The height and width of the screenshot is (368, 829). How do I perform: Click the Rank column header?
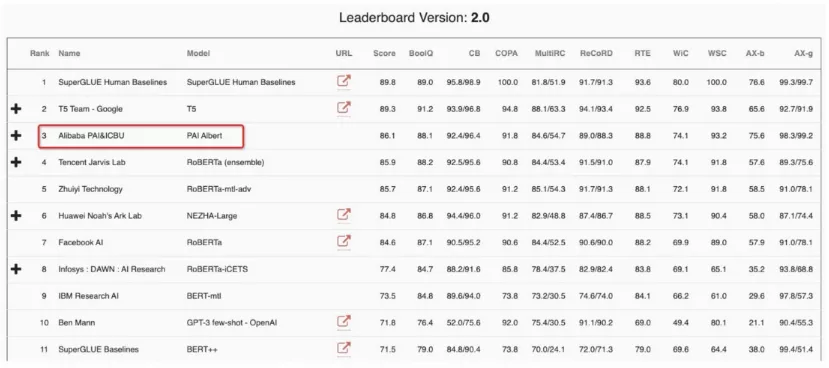point(40,53)
